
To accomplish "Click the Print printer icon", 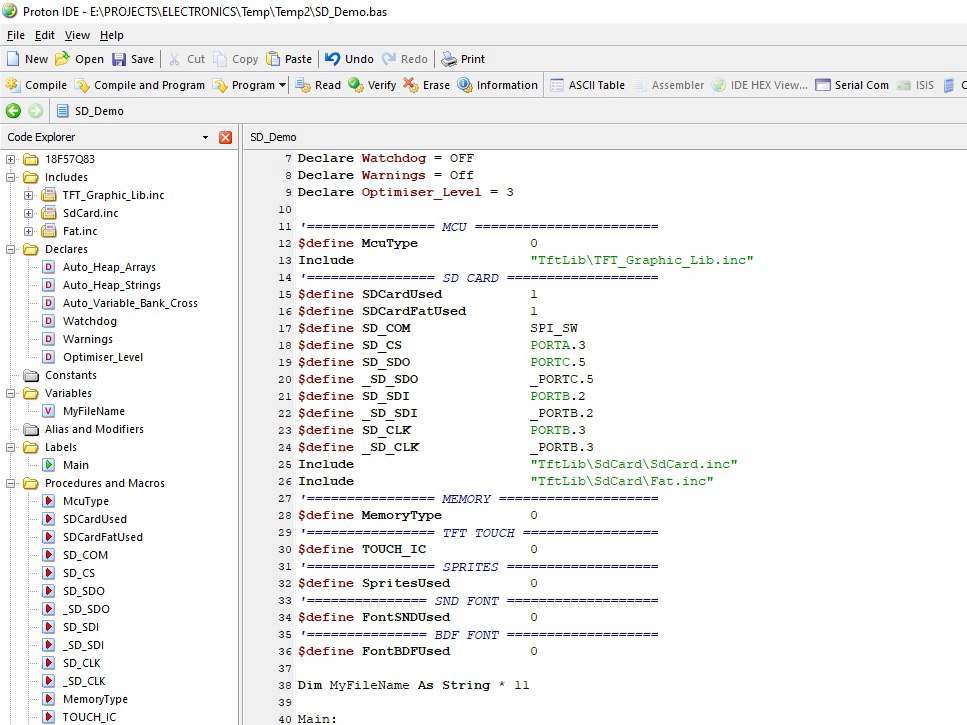I will pos(449,59).
